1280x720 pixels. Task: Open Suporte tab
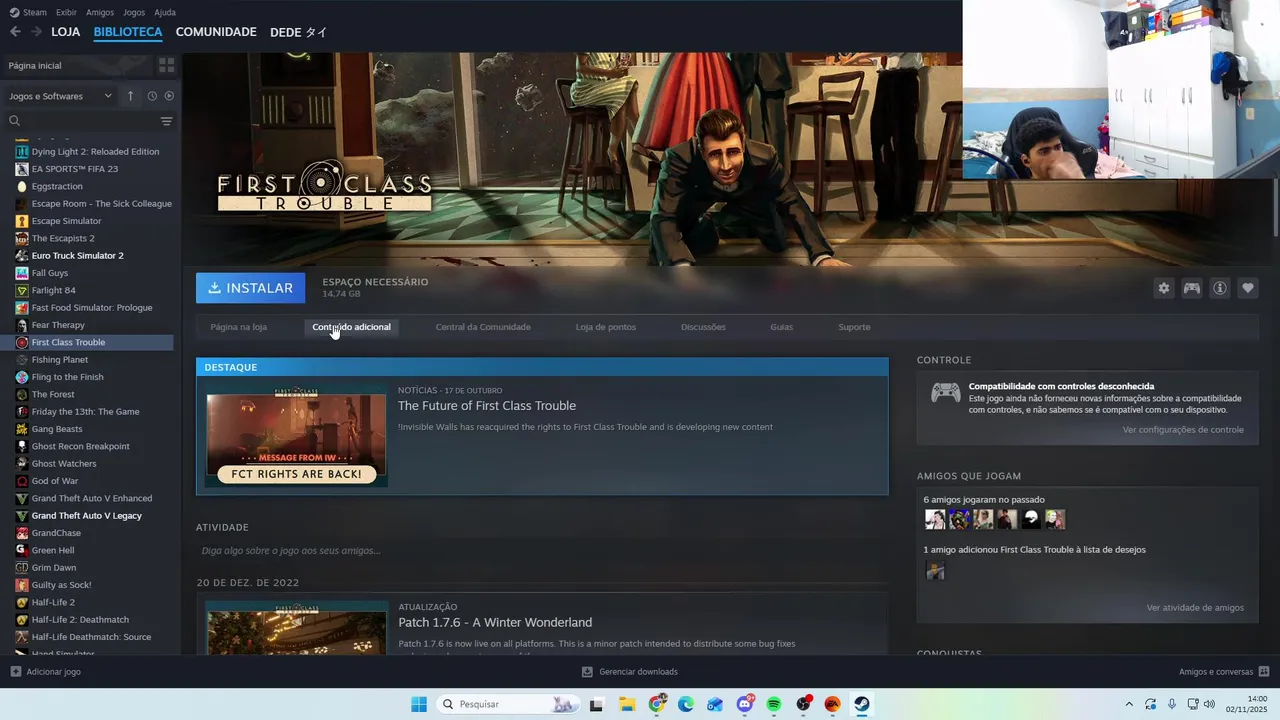[x=854, y=327]
